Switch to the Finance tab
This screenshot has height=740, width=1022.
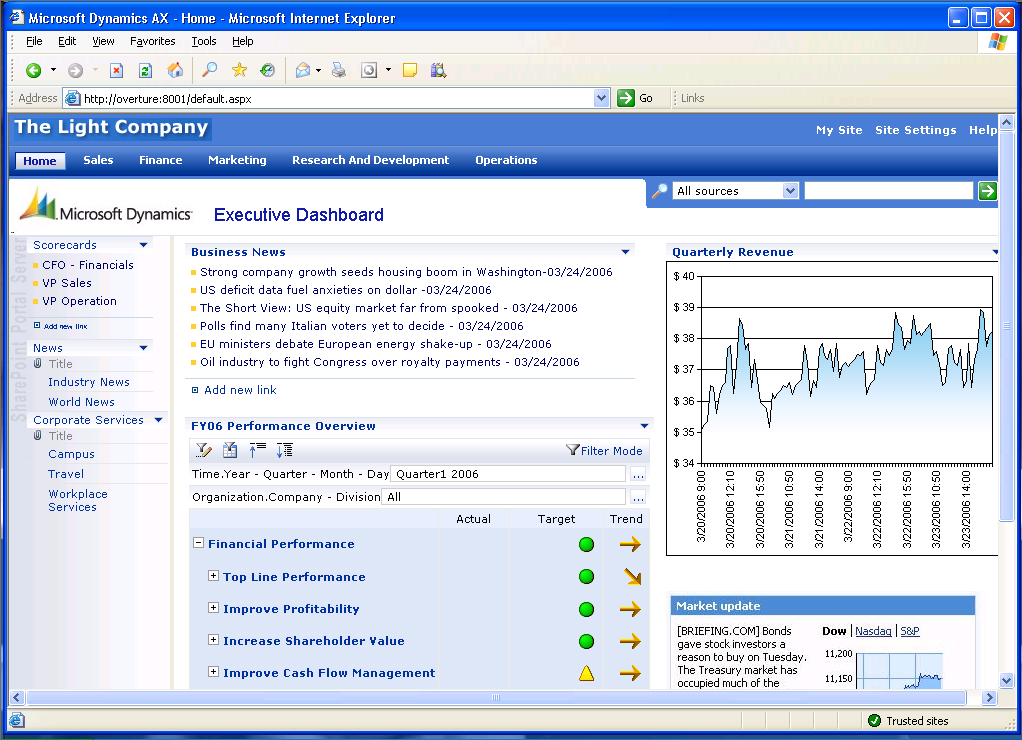pos(160,160)
